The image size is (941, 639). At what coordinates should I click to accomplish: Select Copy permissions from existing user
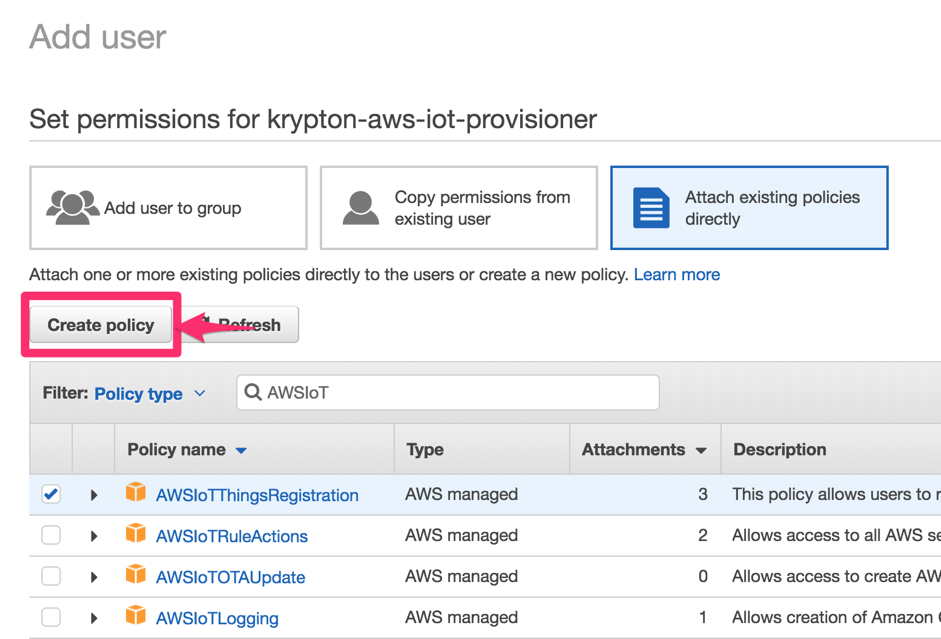pos(458,208)
